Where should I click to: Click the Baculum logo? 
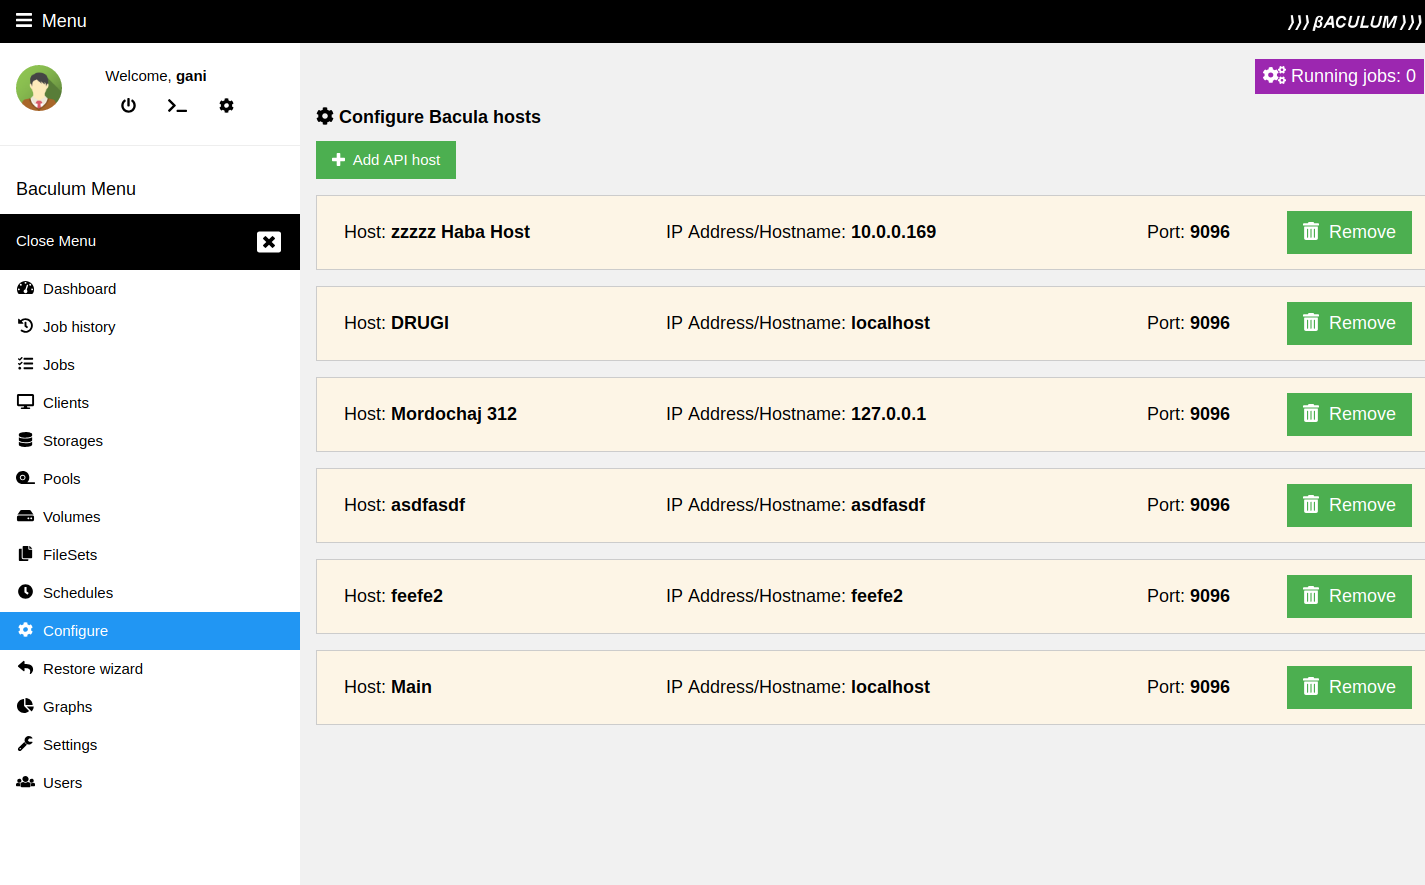1354,21
